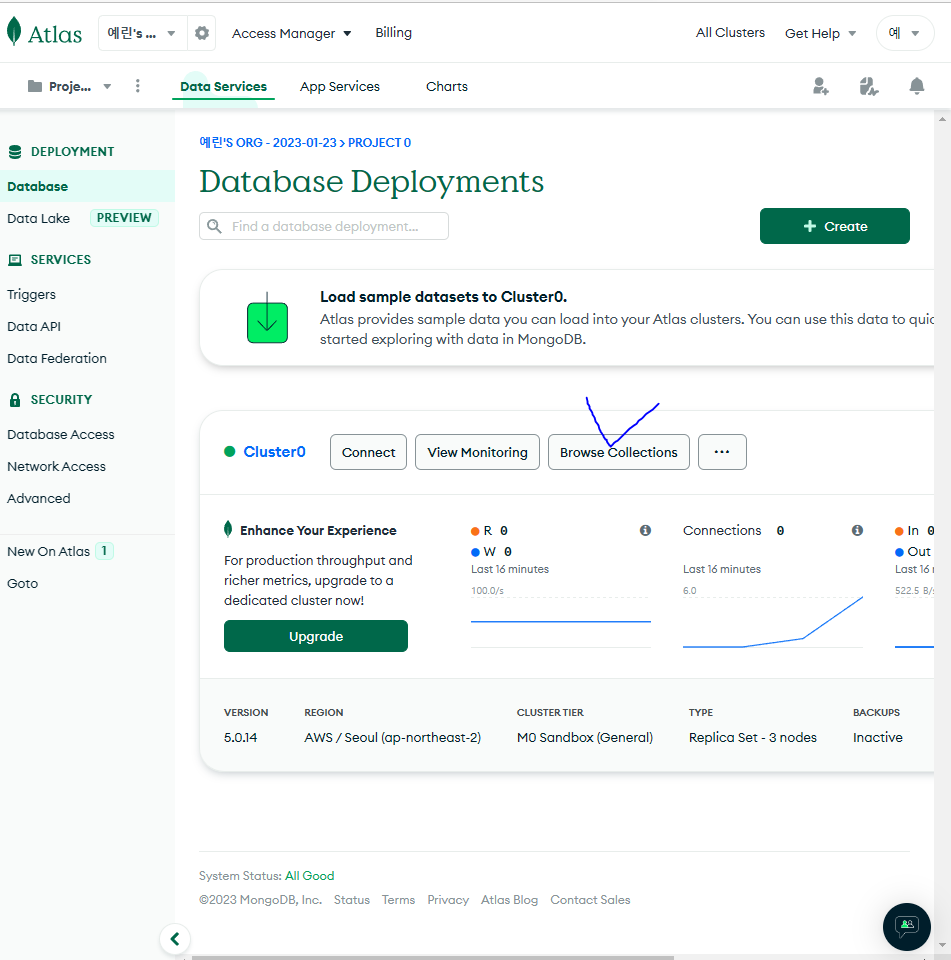Switch to App Services tab
Image resolution: width=951 pixels, height=960 pixels.
pos(340,86)
